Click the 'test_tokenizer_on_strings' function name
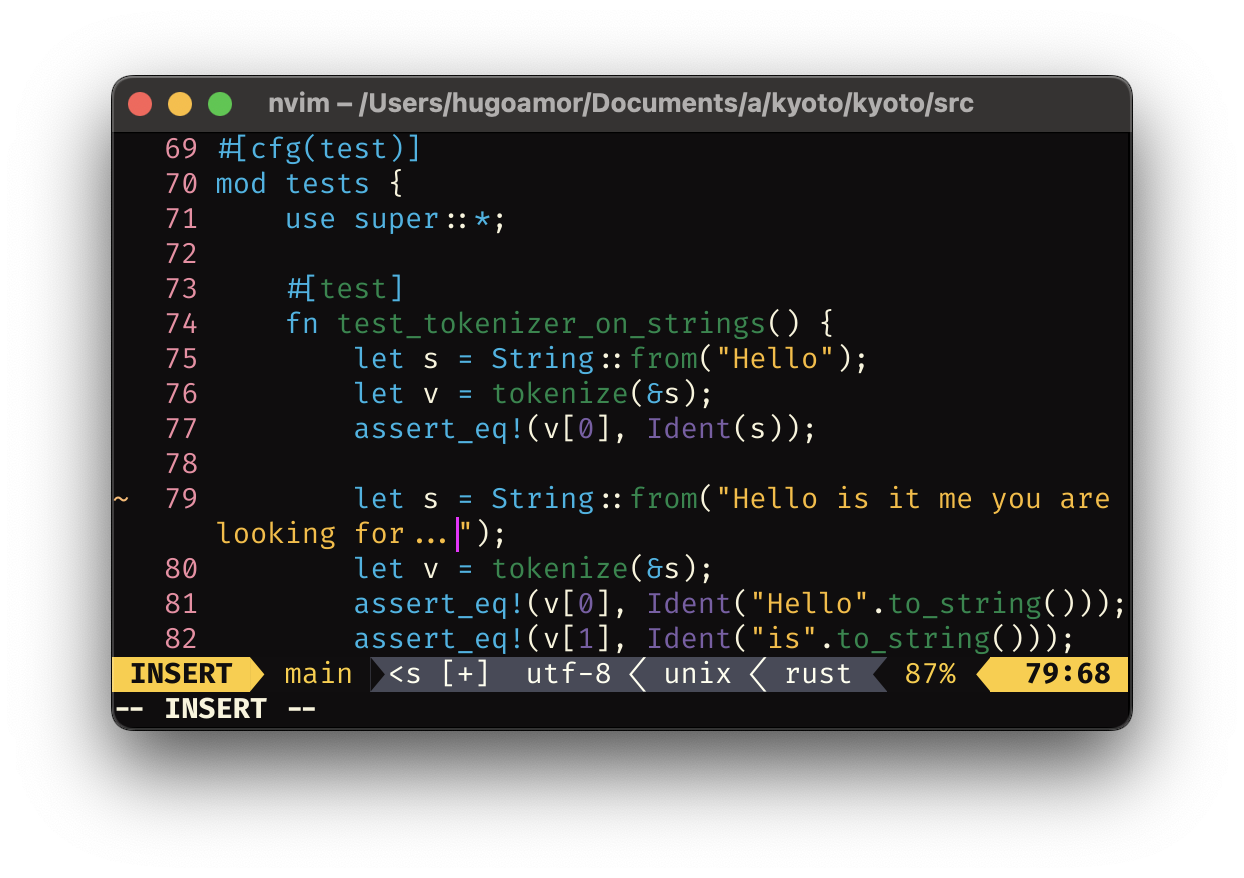The image size is (1244, 878). tap(551, 324)
